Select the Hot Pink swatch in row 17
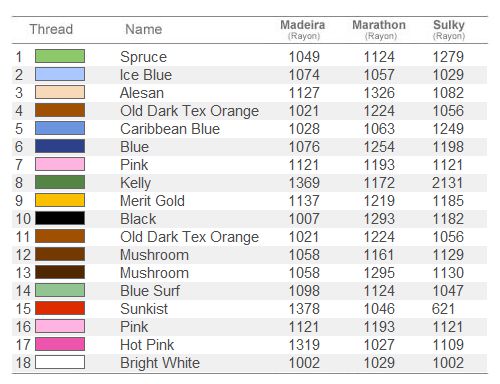 coord(60,344)
